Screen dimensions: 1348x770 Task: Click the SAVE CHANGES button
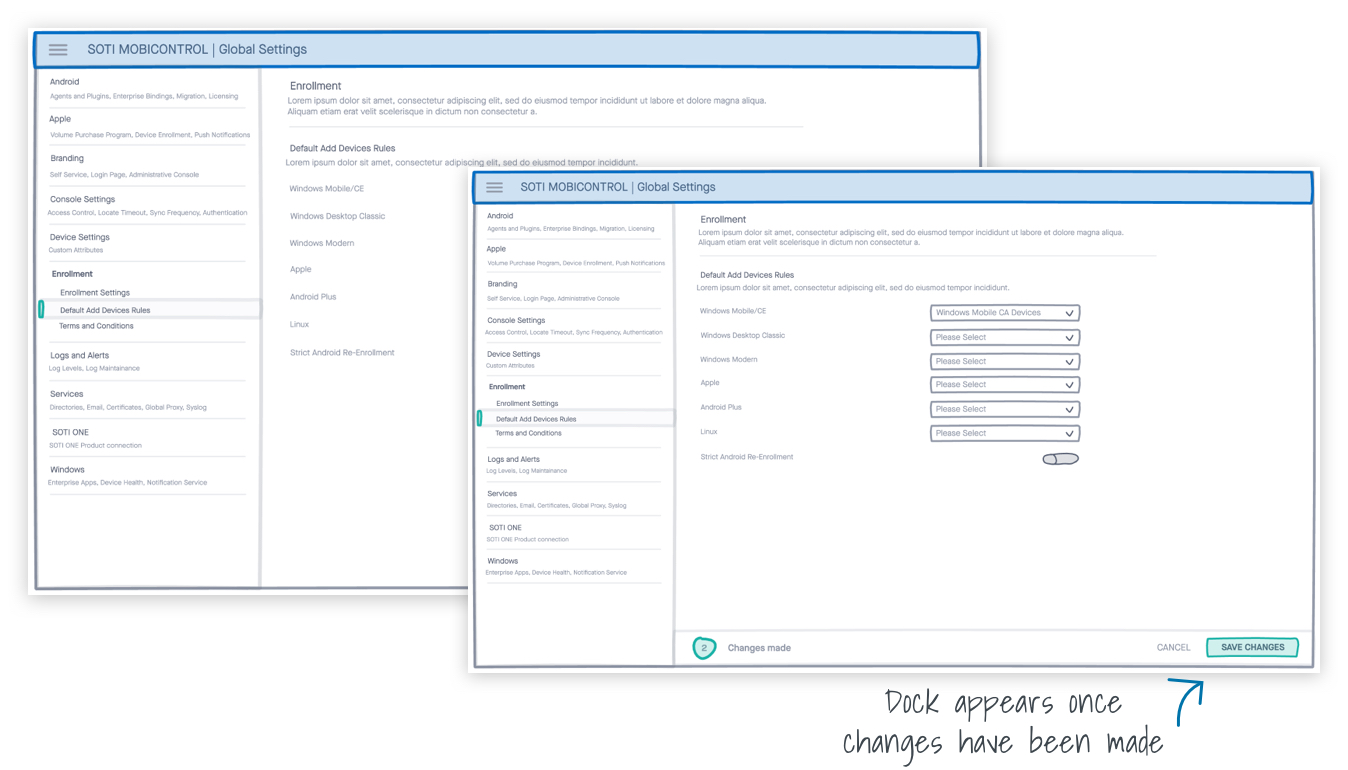[1251, 647]
